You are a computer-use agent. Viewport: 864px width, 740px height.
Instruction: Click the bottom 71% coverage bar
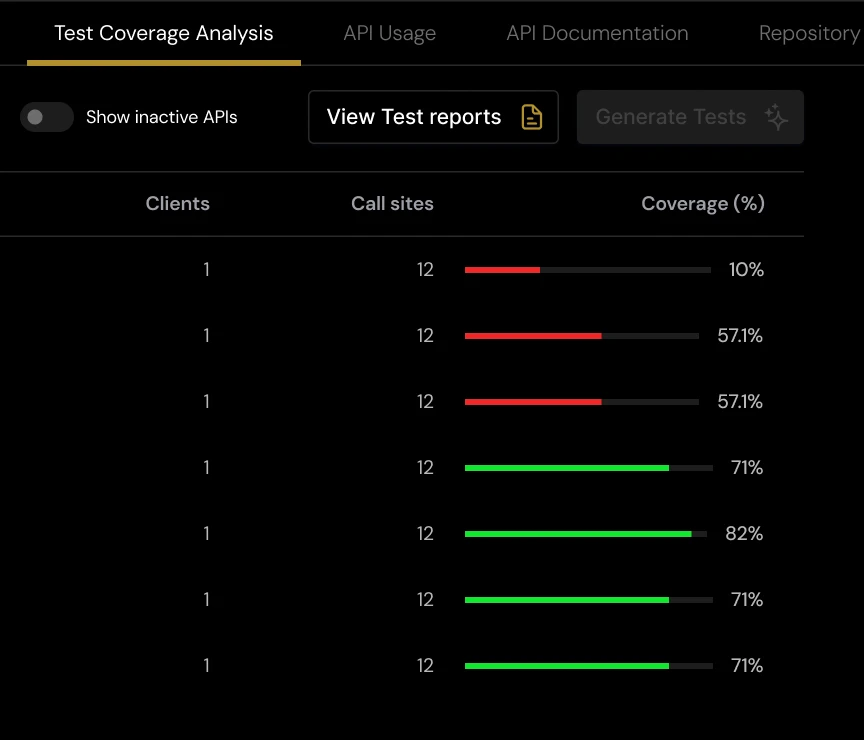586,665
